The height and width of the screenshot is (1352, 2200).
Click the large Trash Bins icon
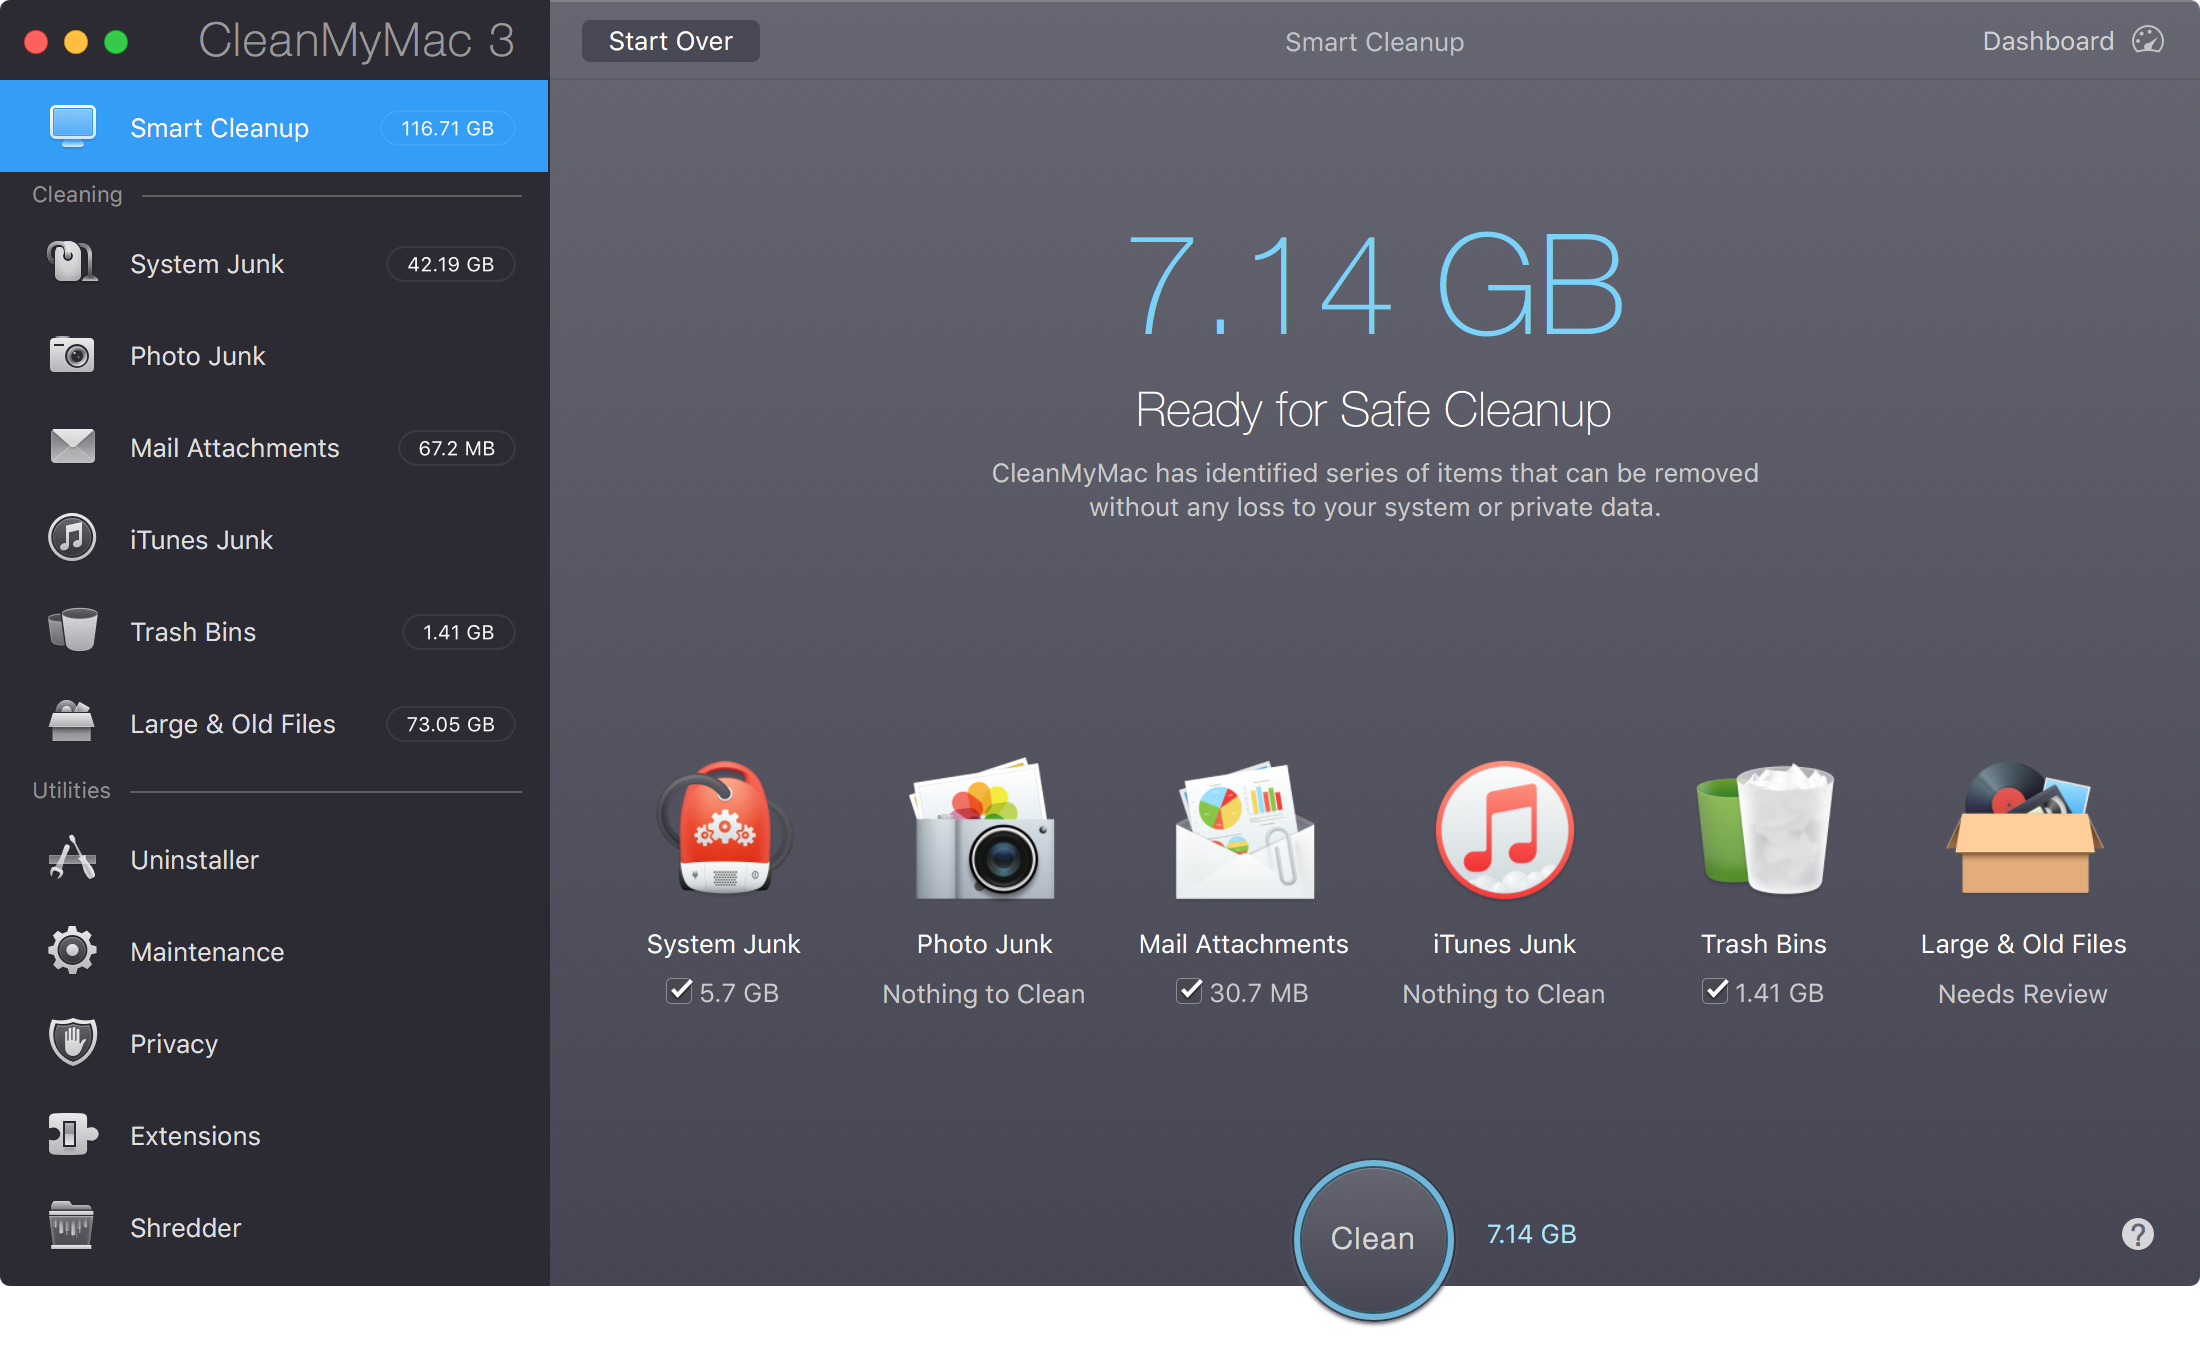1764,829
